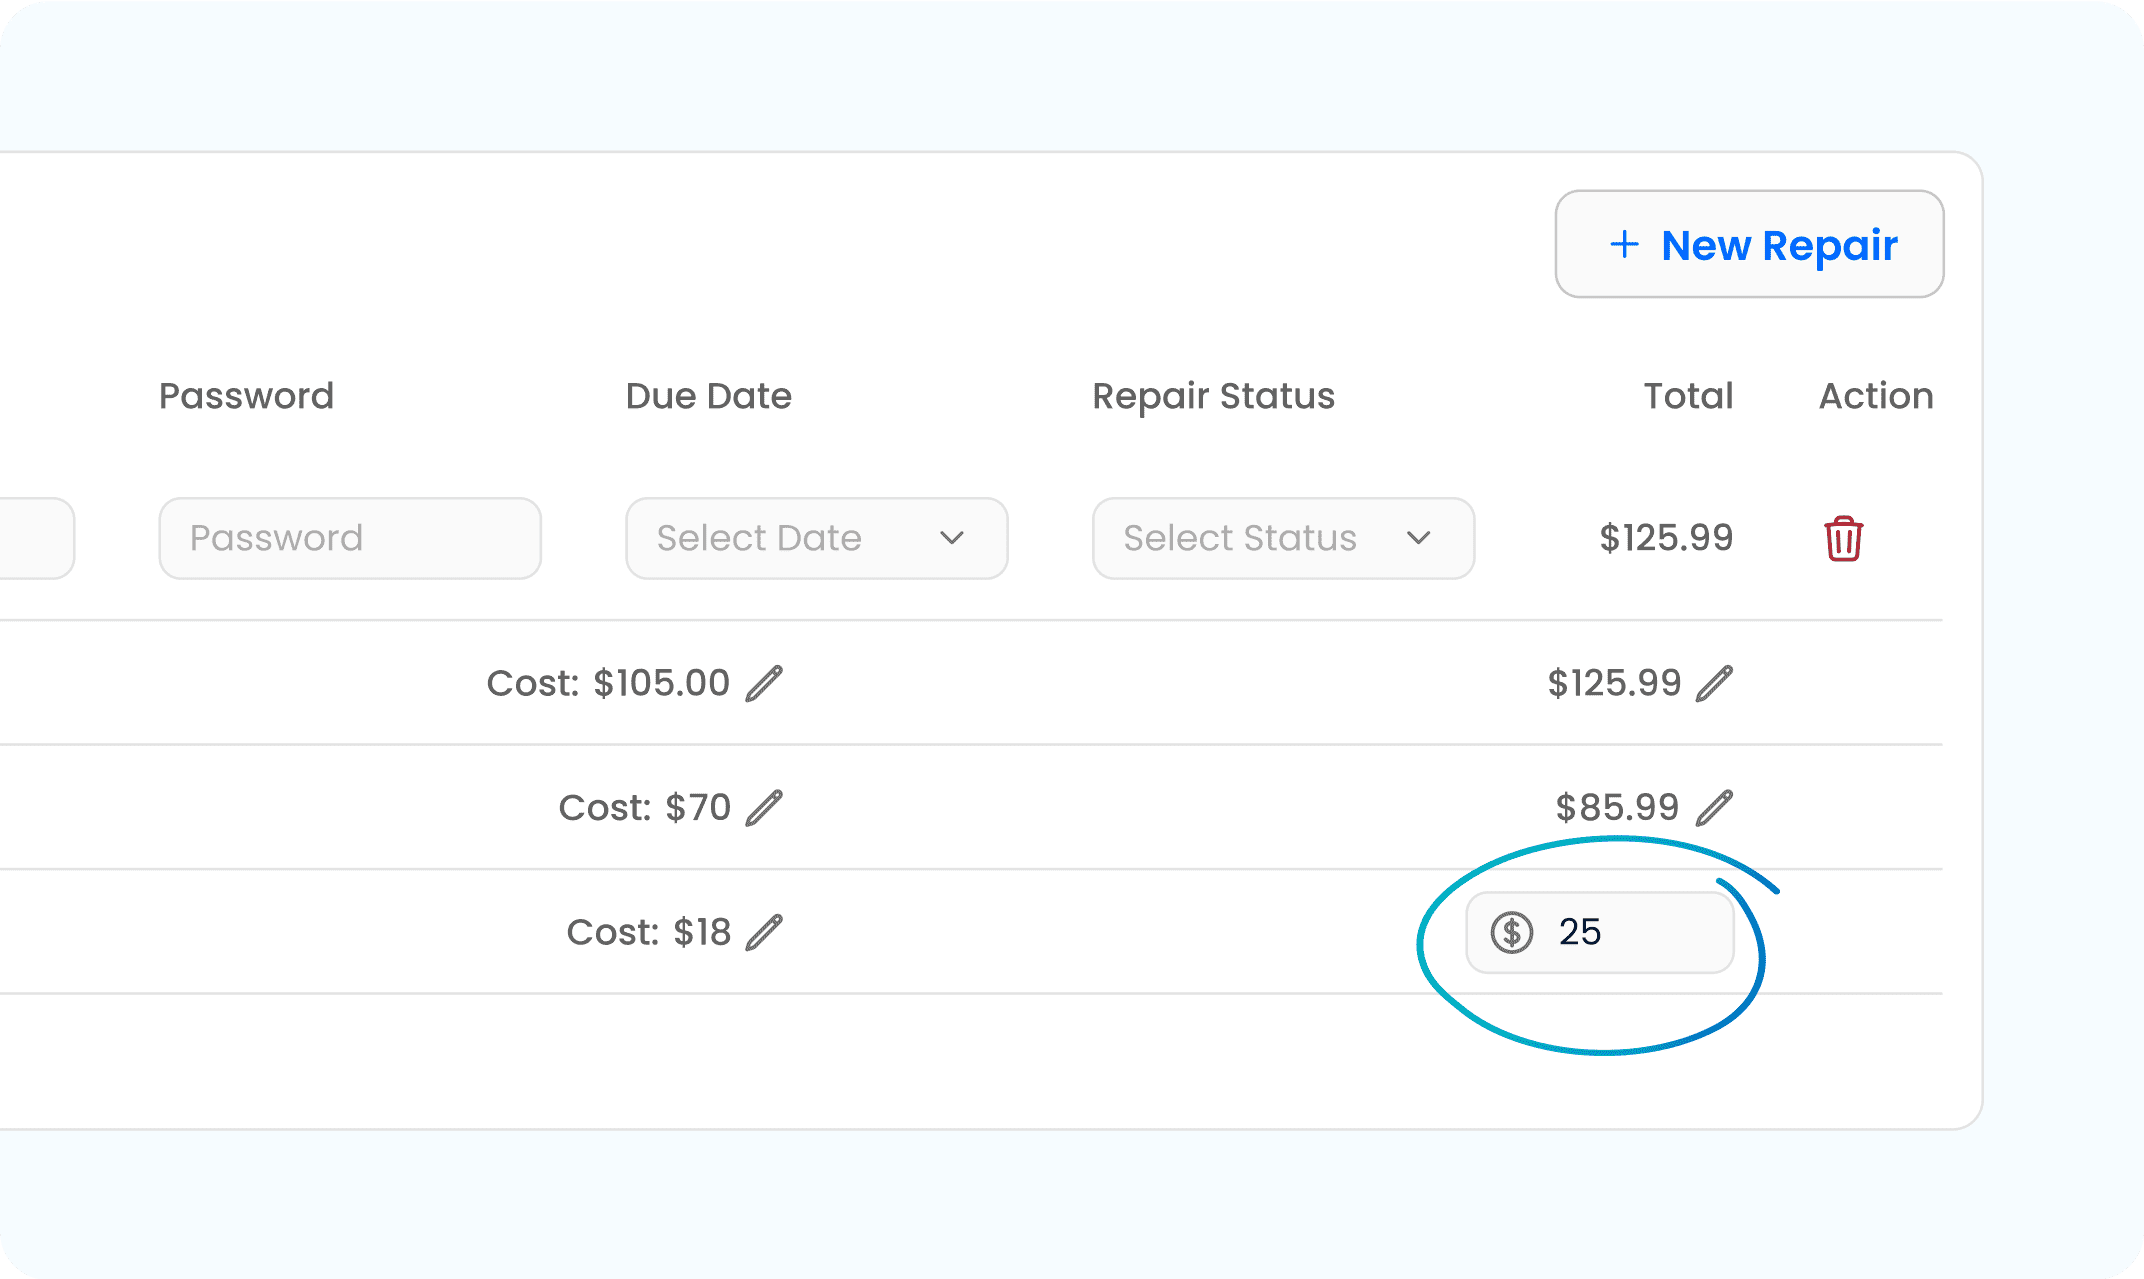Click the plus icon on New Repair
The width and height of the screenshot is (2144, 1279).
click(x=1625, y=244)
